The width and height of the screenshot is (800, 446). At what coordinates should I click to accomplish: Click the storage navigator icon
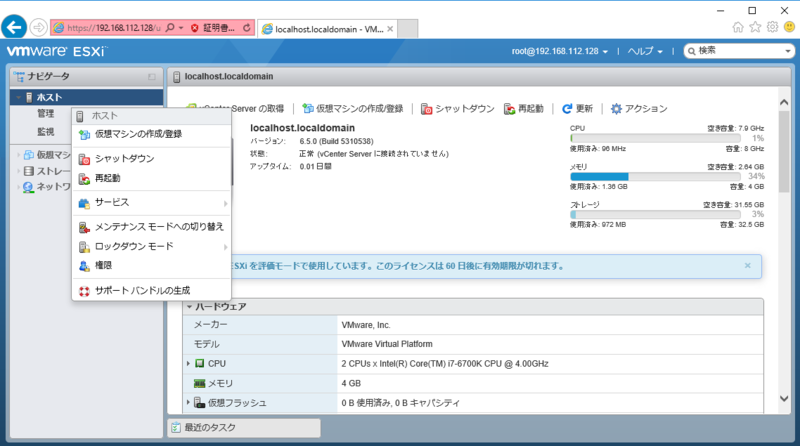click(x=29, y=171)
